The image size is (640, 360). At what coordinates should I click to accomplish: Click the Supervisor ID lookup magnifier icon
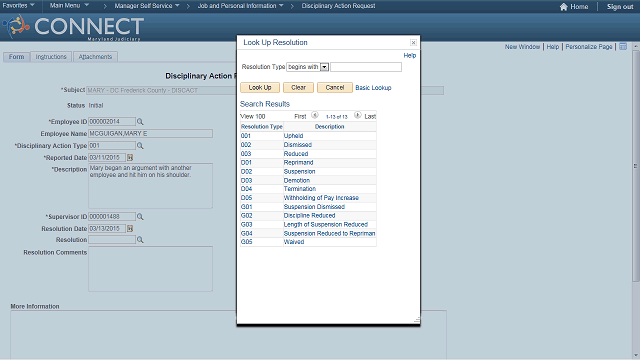(140, 217)
